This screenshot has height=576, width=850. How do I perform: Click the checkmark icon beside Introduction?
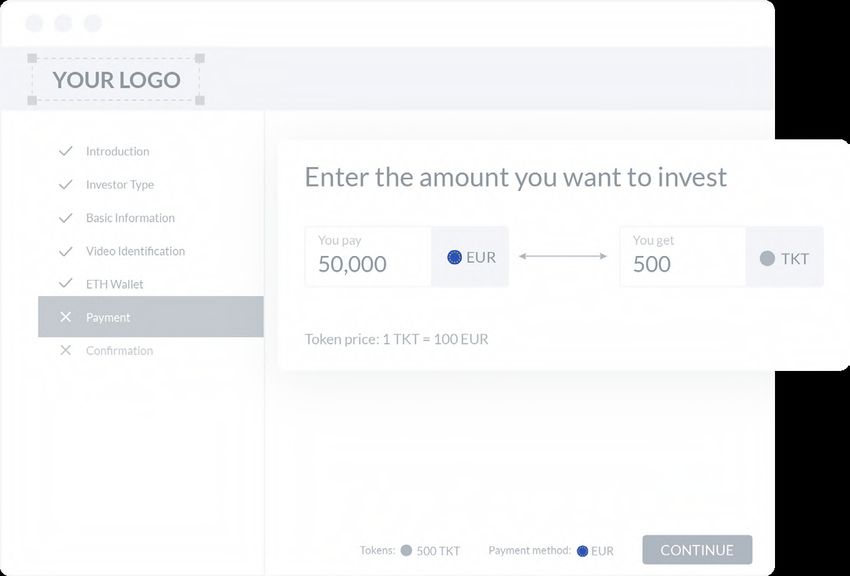[66, 151]
